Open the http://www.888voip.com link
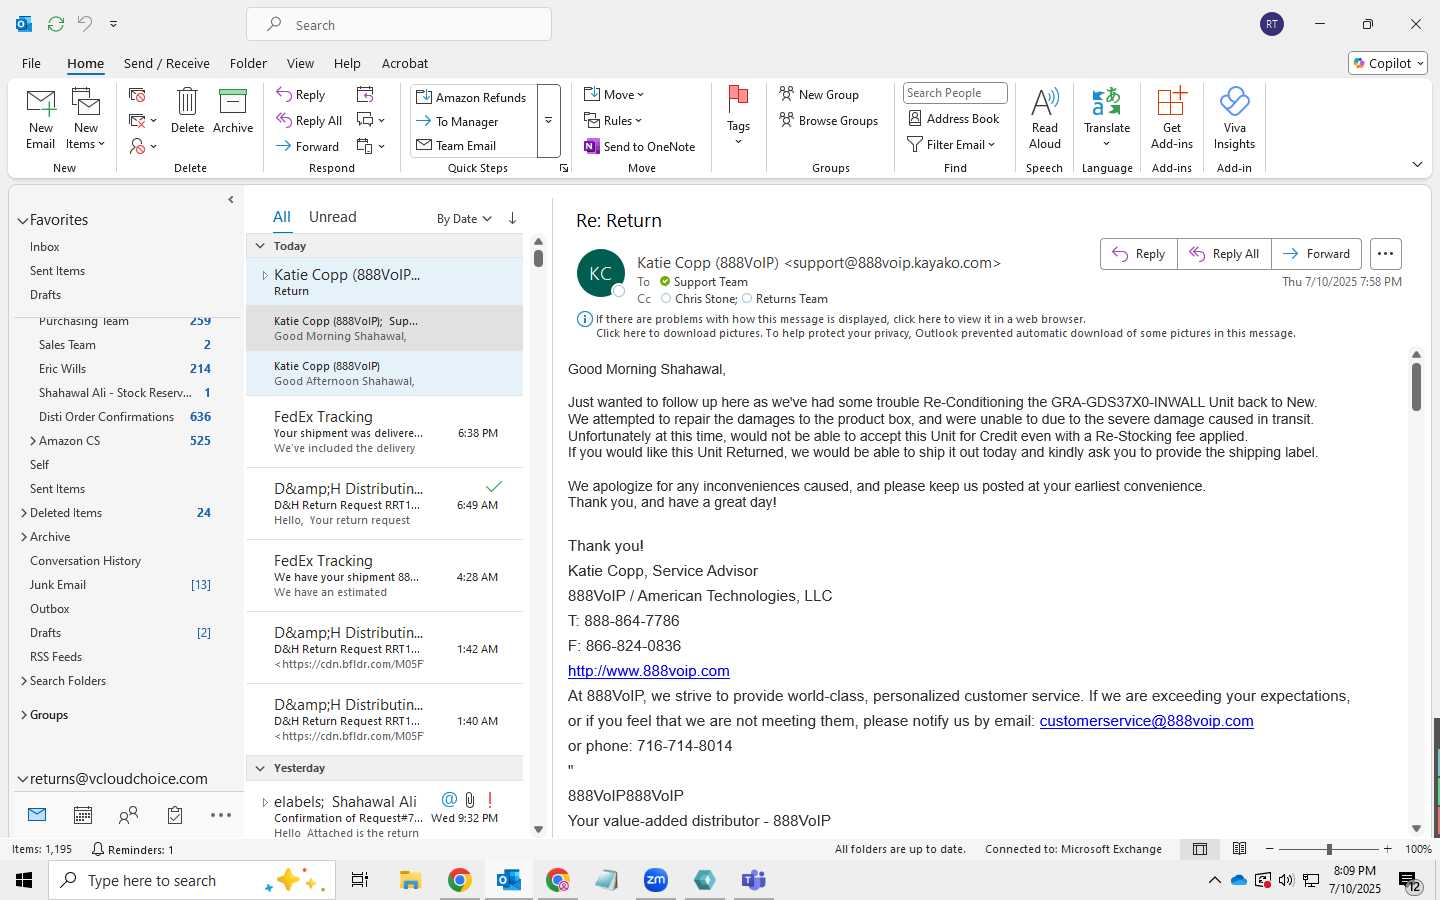This screenshot has height=900, width=1440. click(649, 671)
